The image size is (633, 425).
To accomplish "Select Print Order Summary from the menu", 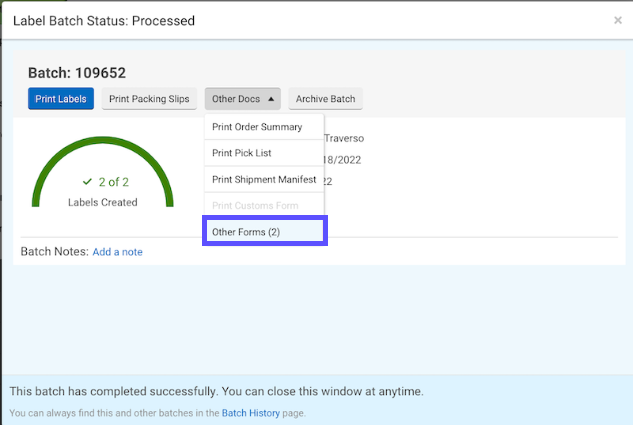I will coord(257,127).
